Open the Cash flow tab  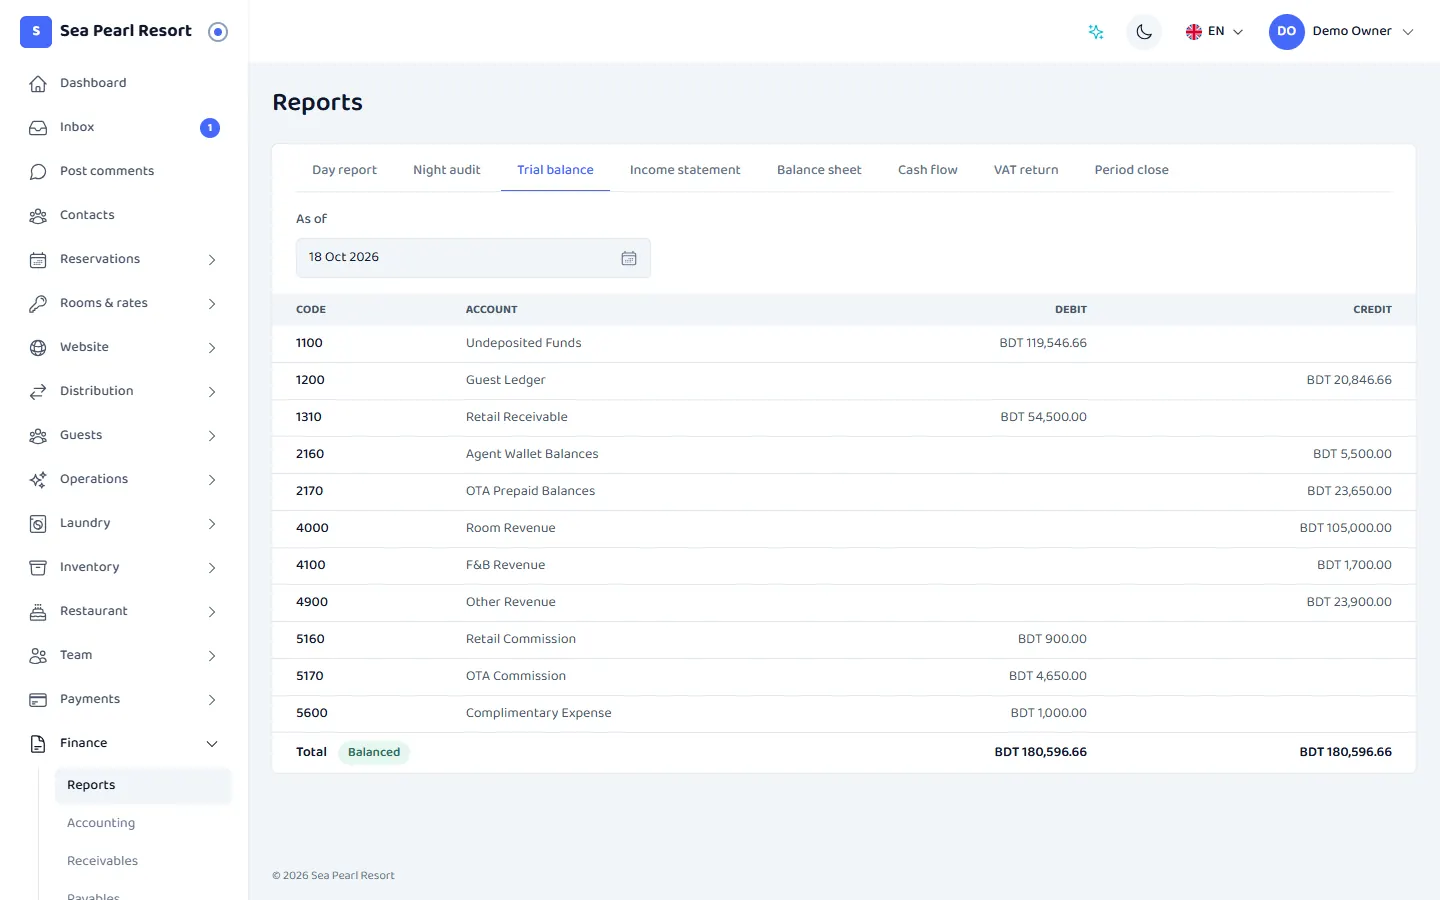point(928,170)
